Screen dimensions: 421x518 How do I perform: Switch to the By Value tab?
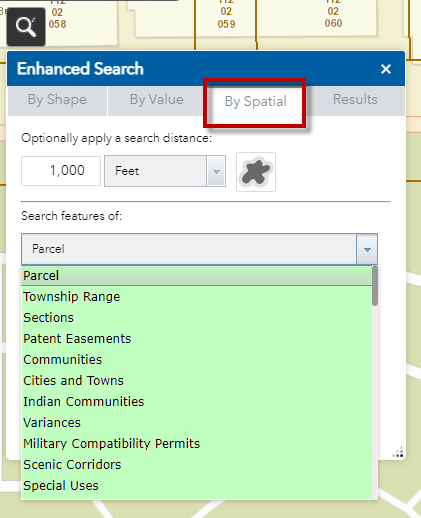tap(157, 100)
